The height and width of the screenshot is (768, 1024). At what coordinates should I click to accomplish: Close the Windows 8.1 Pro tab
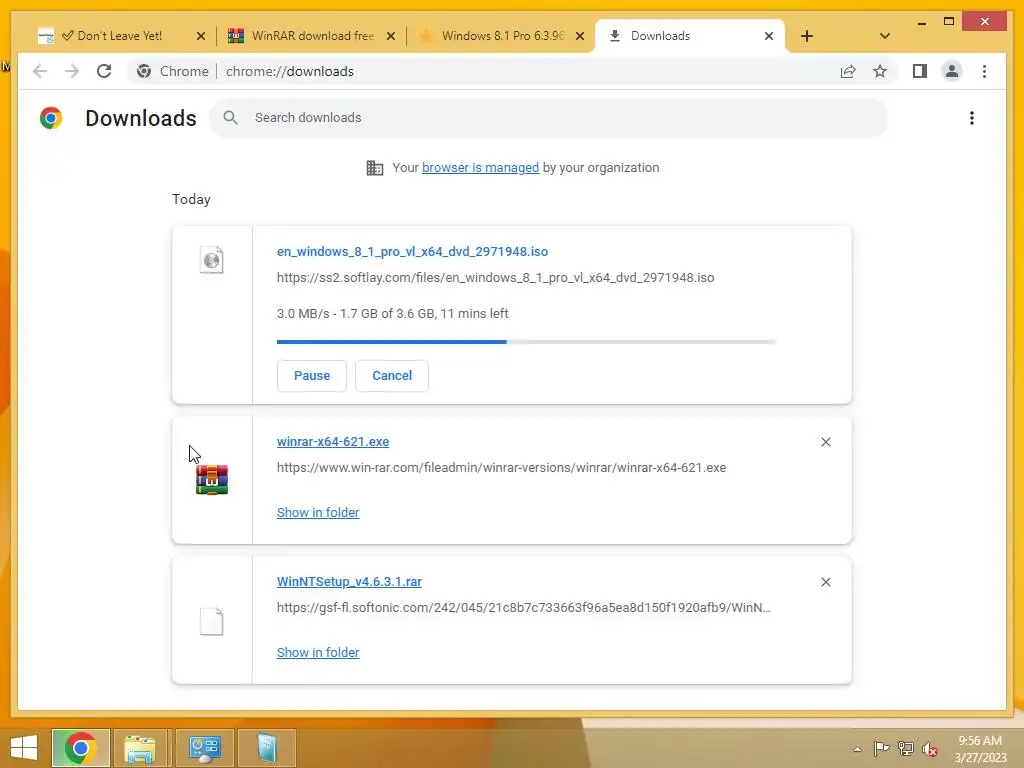point(580,36)
